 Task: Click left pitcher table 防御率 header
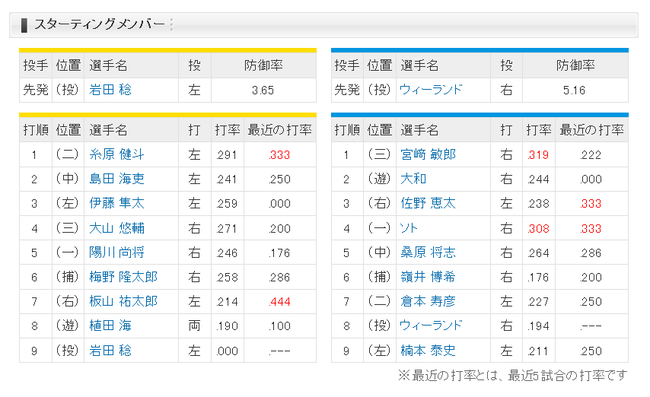coord(264,65)
